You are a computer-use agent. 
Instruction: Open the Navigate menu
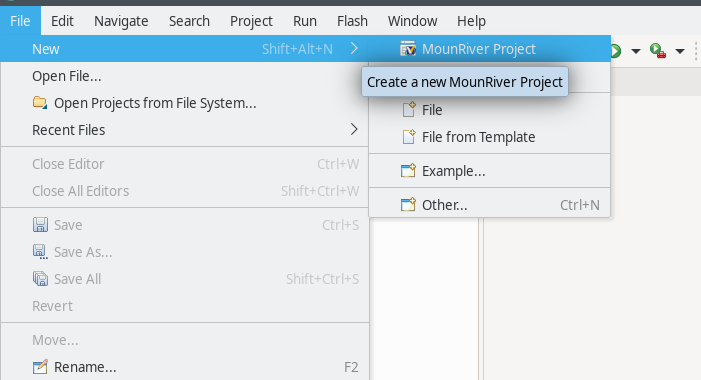121,21
